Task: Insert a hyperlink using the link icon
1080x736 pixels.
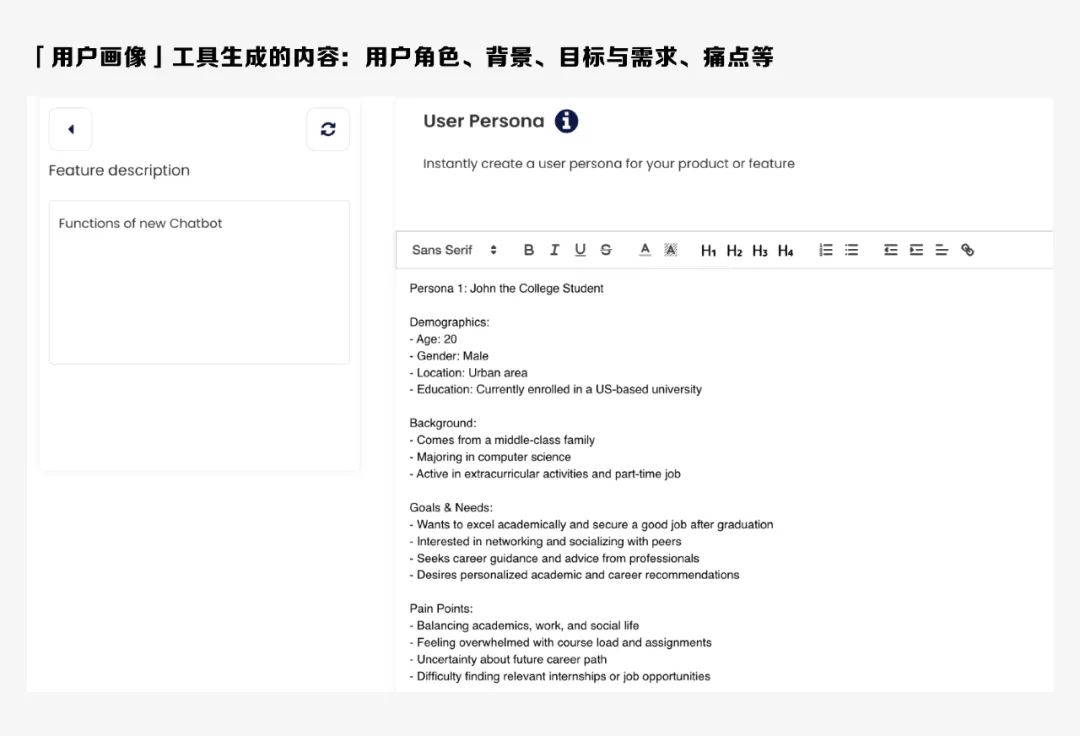Action: (x=967, y=250)
